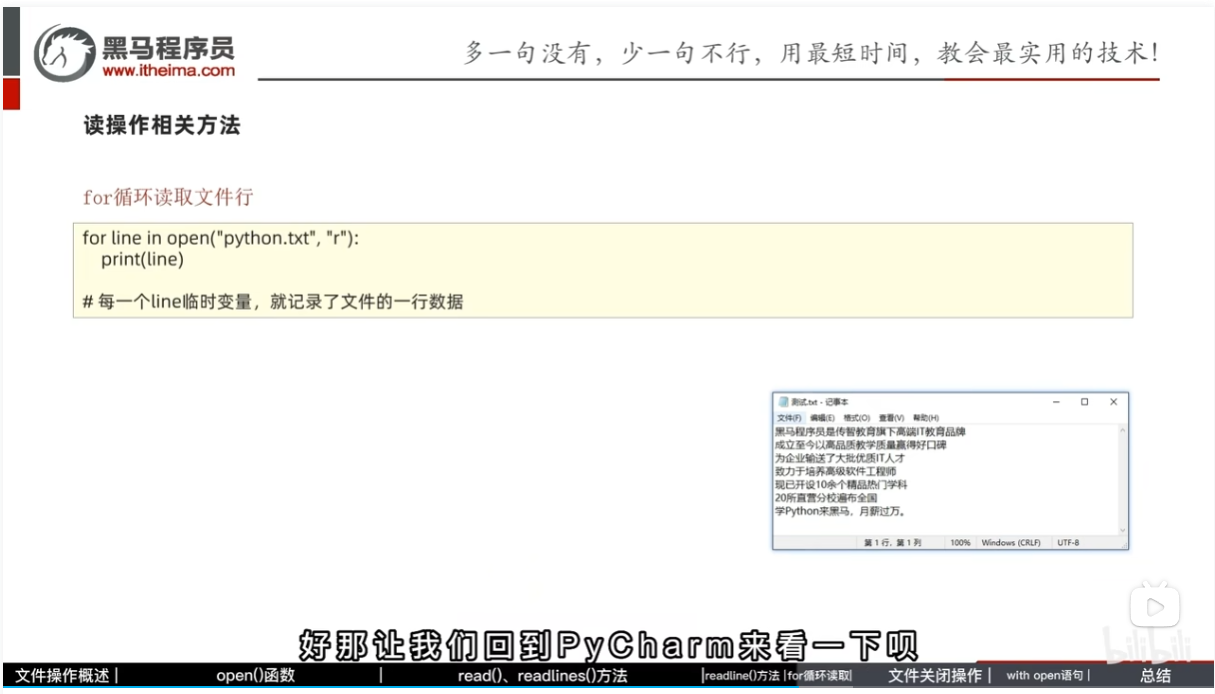This screenshot has width=1215, height=694.
Task: Click UTF-8 encoding in Notepad status bar
Action: (1068, 543)
